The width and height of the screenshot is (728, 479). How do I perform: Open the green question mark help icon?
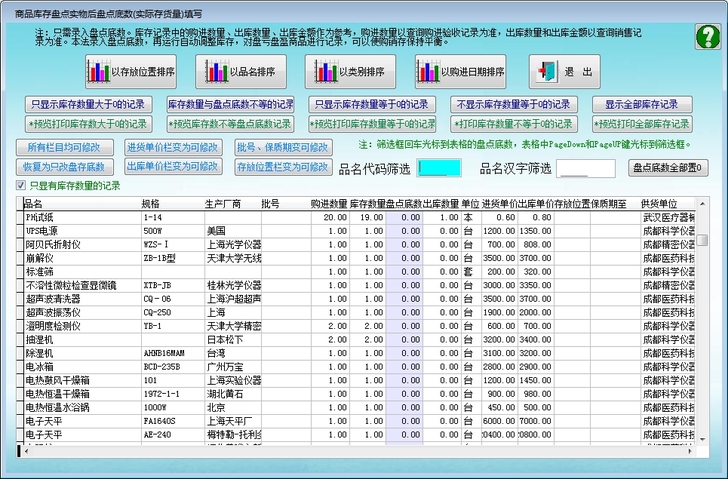coord(708,36)
